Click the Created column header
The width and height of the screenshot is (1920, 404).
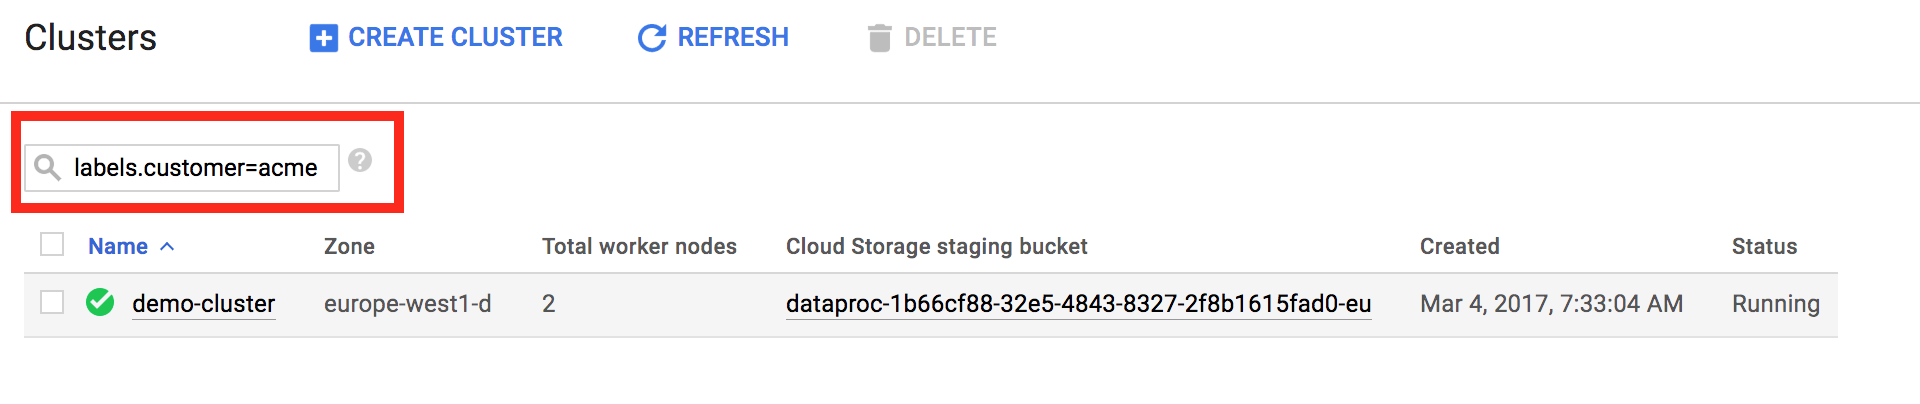[x=1459, y=246]
